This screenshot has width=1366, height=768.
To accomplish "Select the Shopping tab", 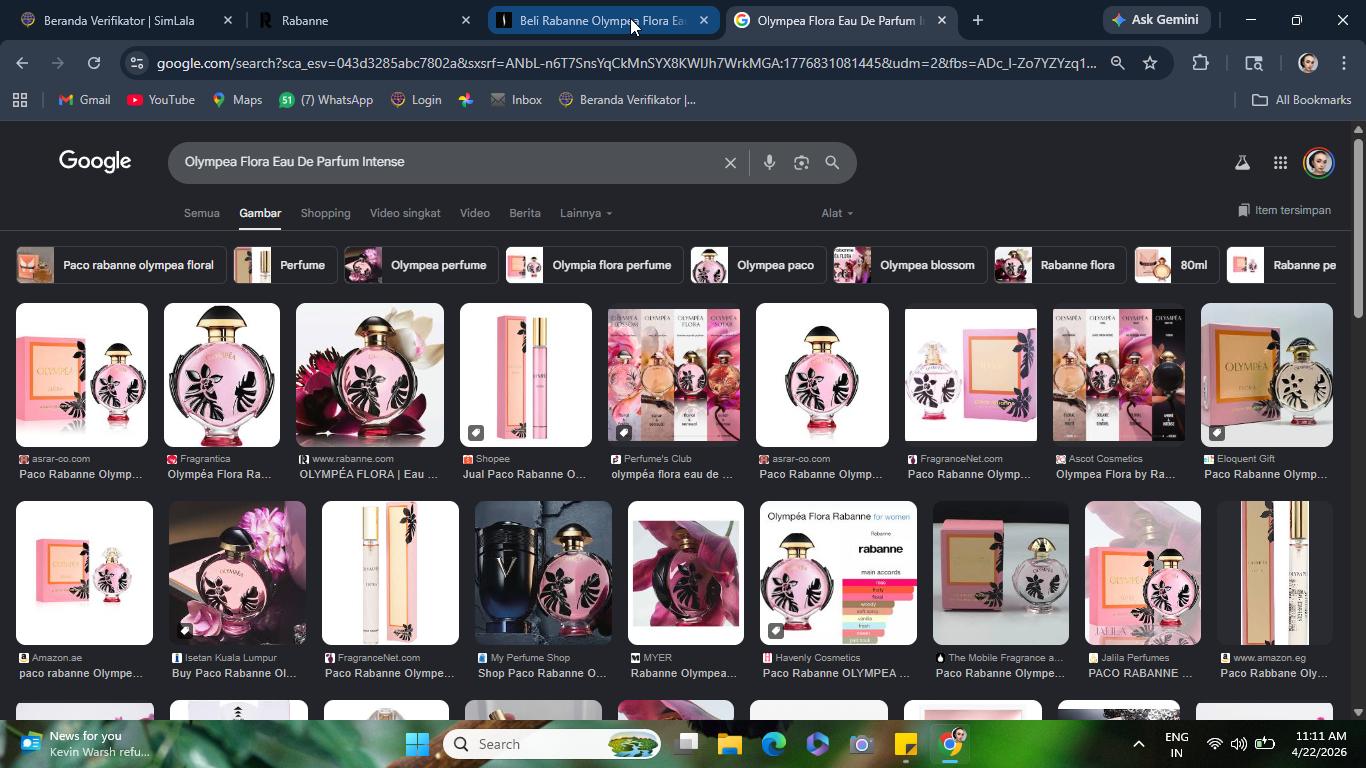I will click(x=325, y=213).
